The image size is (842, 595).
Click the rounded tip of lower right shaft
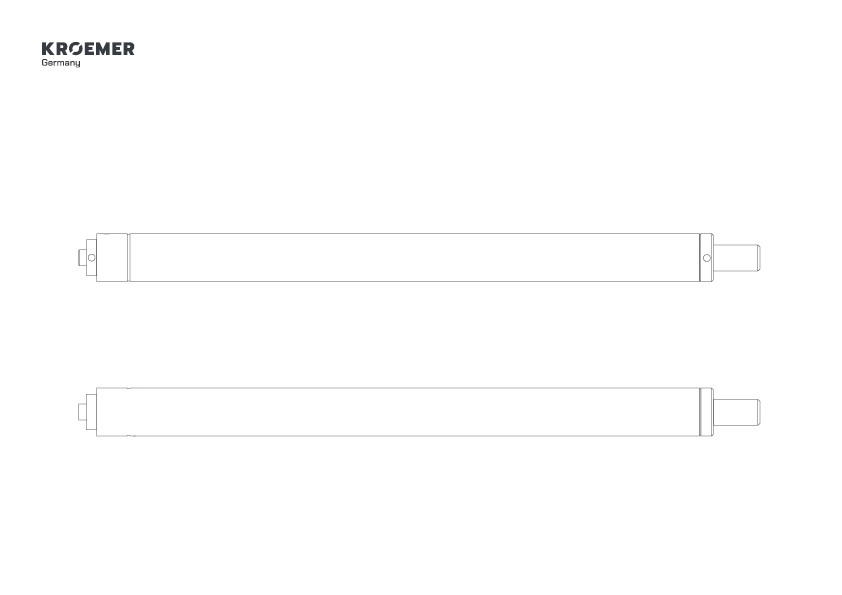point(758,412)
